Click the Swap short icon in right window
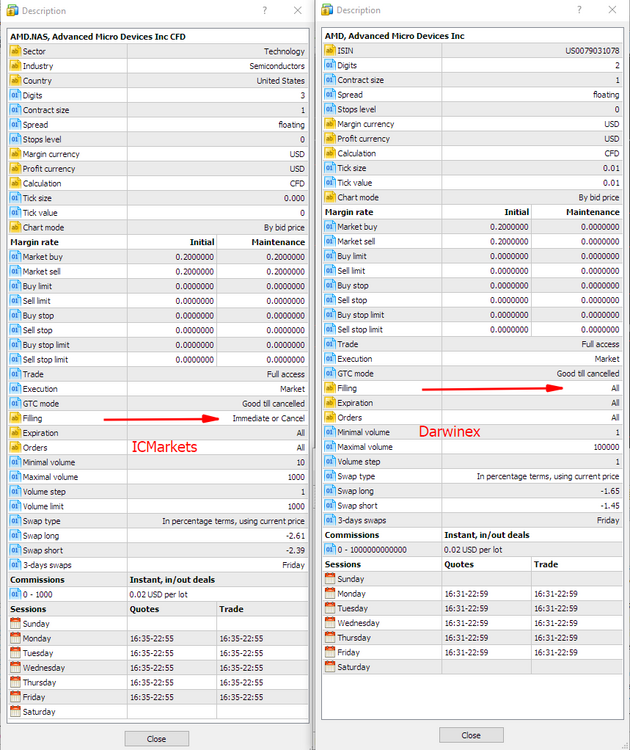The height and width of the screenshot is (750, 630). [330, 505]
